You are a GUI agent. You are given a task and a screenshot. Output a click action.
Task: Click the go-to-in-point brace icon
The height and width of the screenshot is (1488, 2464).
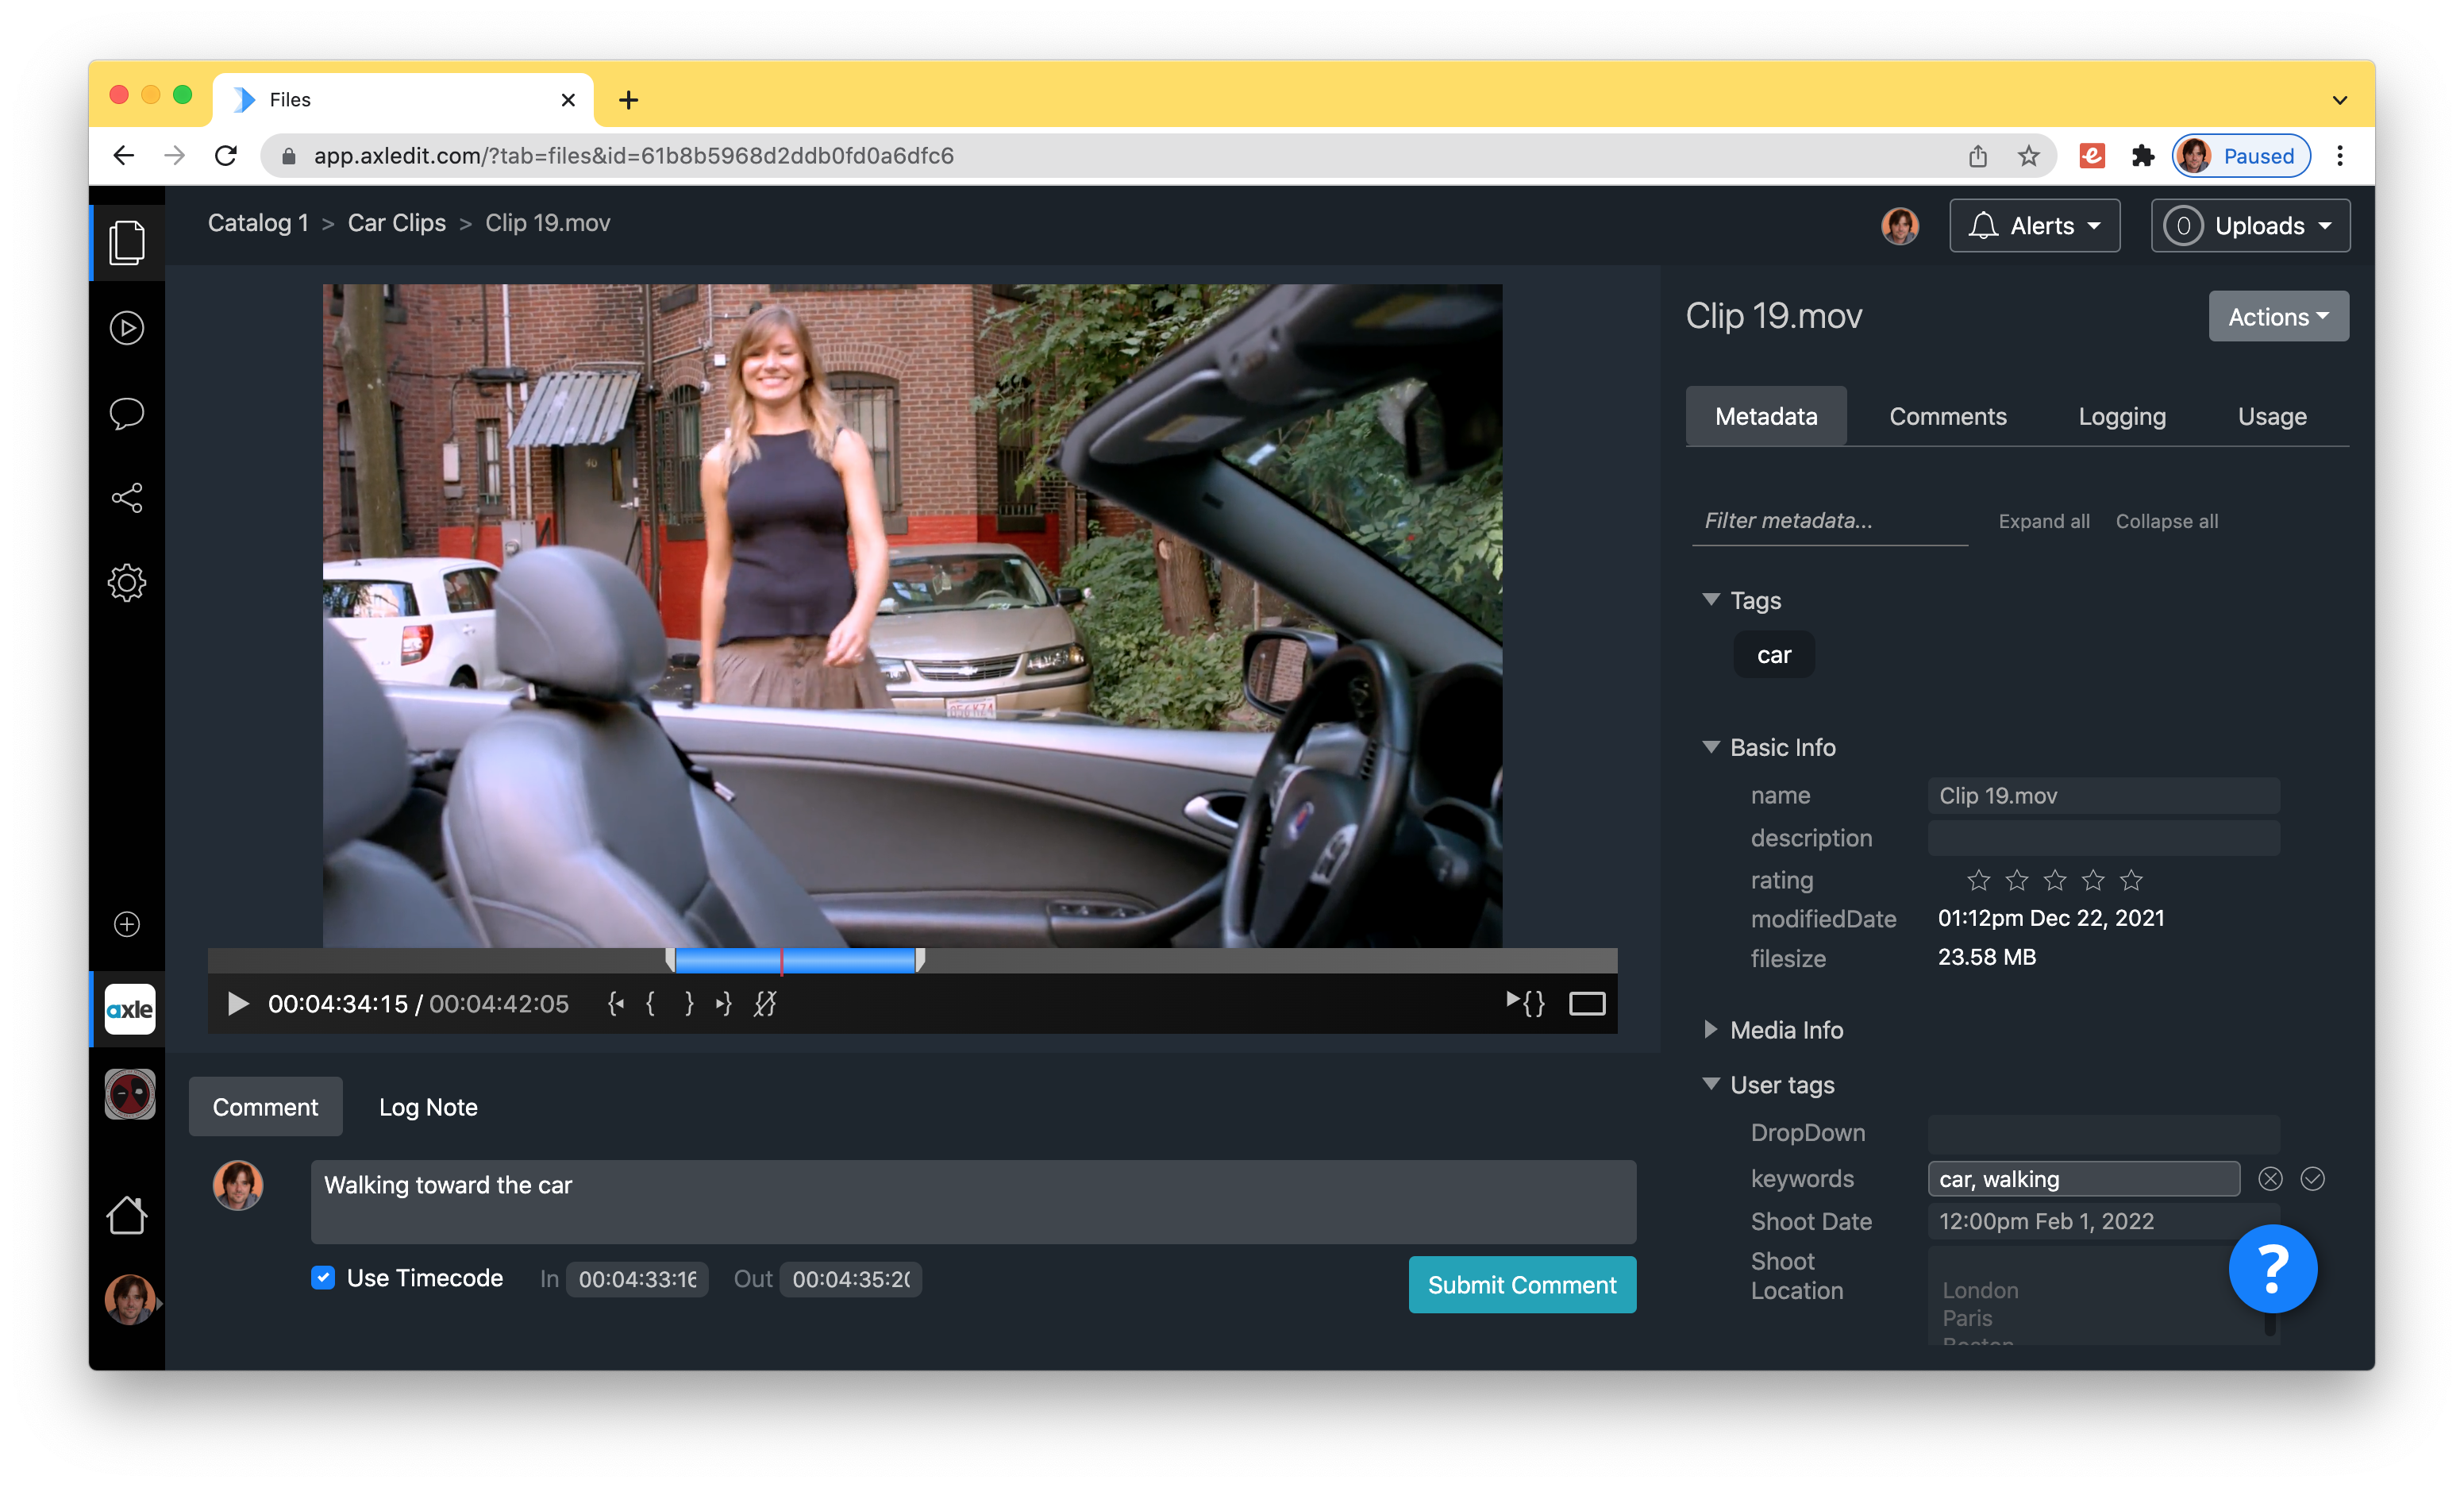click(616, 1003)
